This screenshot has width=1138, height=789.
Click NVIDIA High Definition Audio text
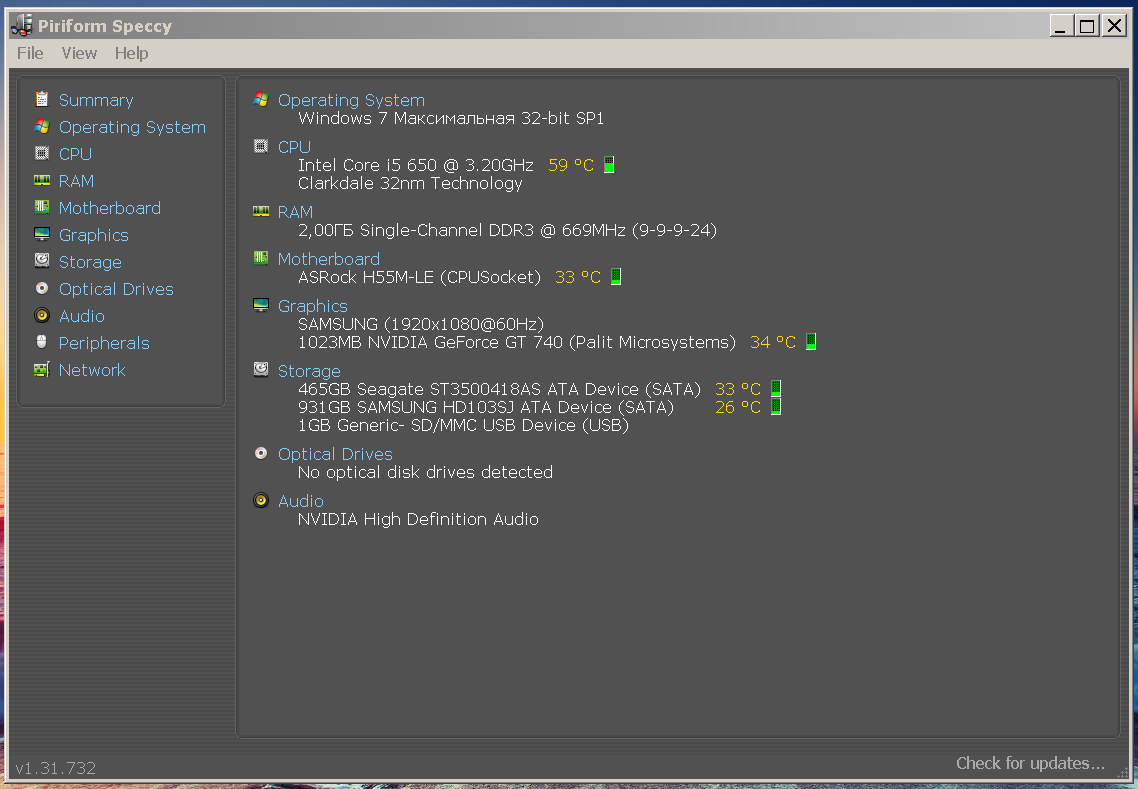418,519
